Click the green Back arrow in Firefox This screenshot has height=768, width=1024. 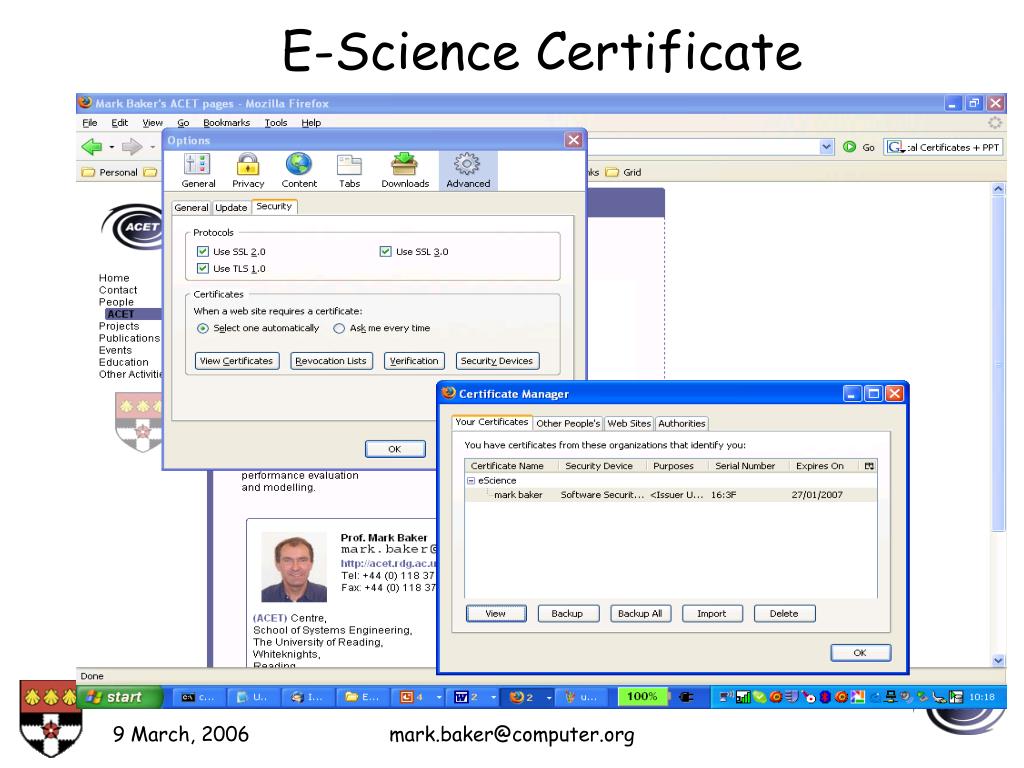click(x=92, y=147)
